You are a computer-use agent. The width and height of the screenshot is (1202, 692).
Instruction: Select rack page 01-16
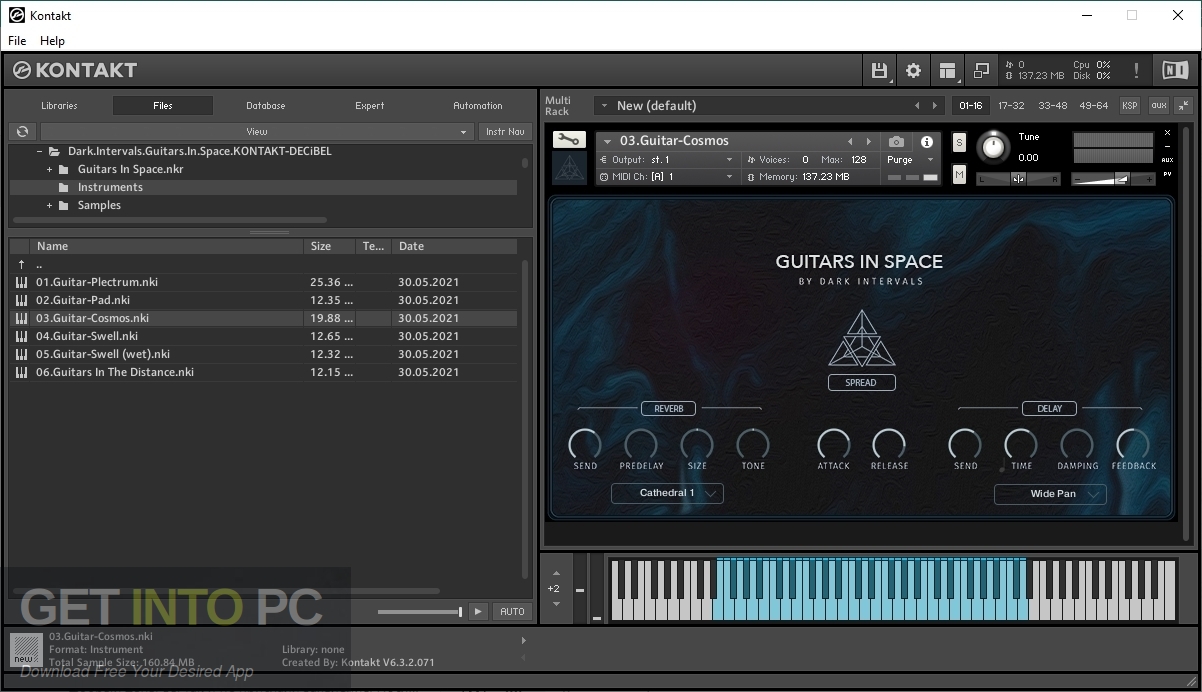click(970, 105)
